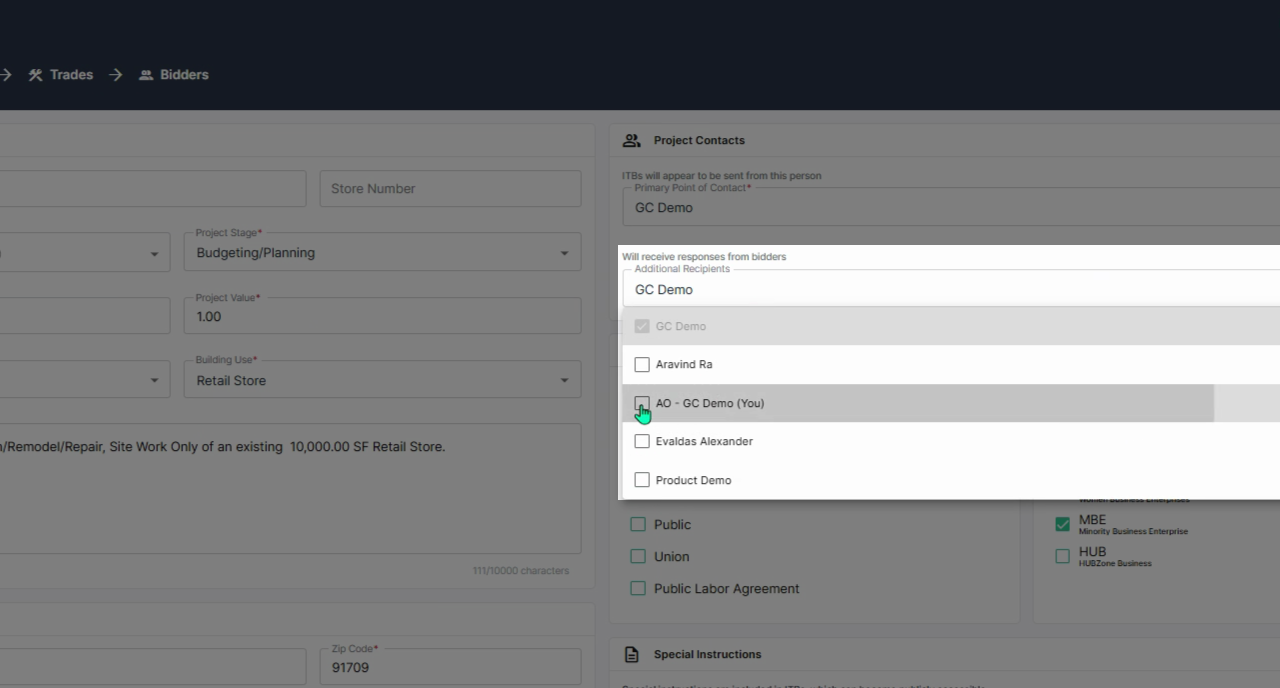Uncheck the MBE Minority Business Enterprise checkbox

pos(1062,524)
